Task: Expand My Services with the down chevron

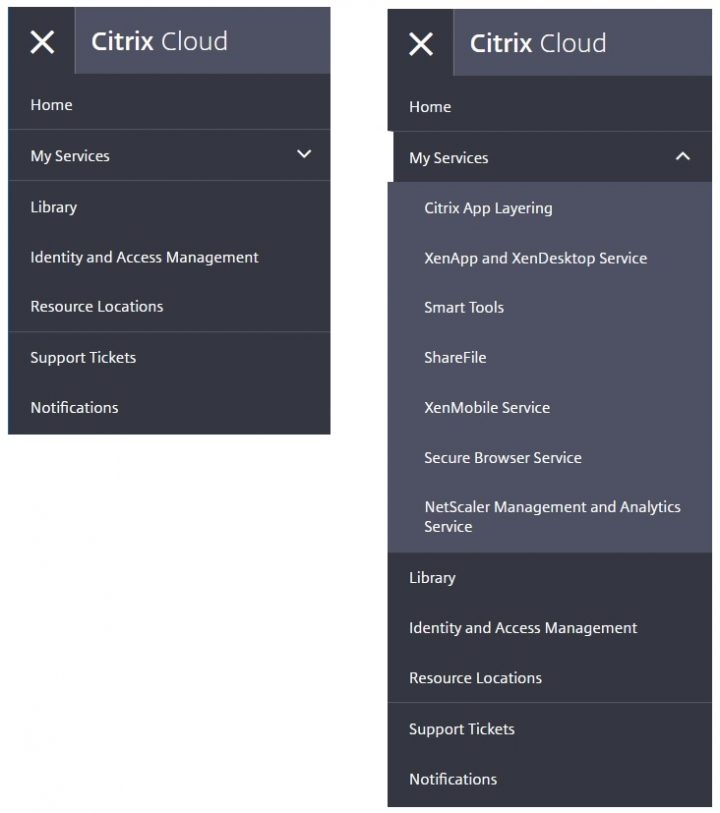Action: (x=304, y=155)
